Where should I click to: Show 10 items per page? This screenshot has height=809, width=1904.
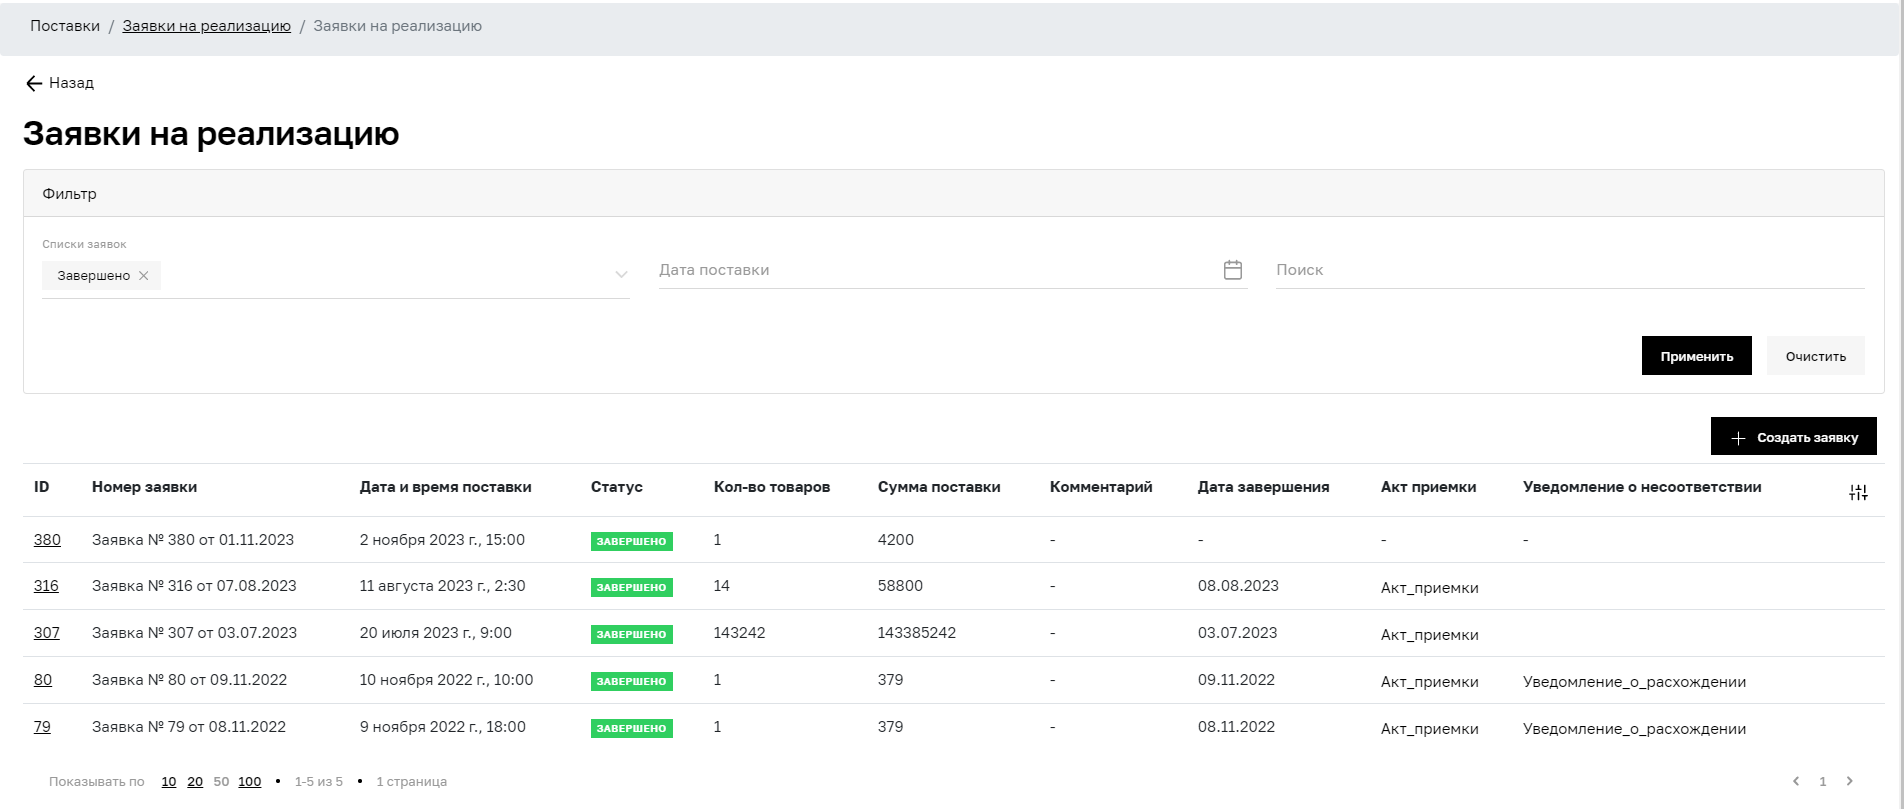(x=169, y=782)
